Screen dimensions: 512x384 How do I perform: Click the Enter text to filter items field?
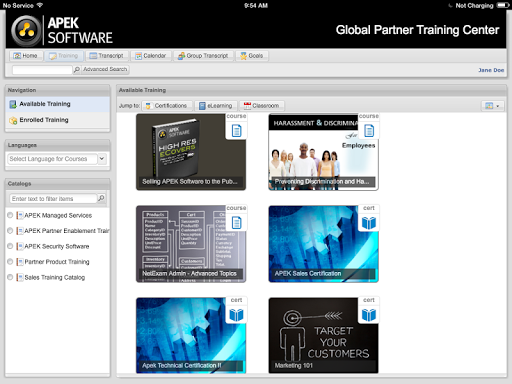53,199
